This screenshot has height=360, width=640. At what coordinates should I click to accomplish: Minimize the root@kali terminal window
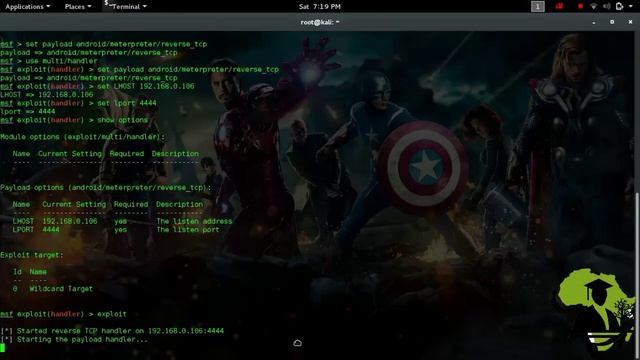(x=593, y=22)
